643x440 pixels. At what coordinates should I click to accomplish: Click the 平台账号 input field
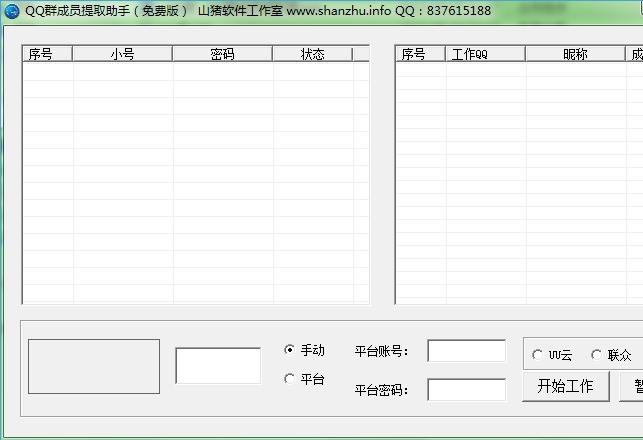point(466,351)
